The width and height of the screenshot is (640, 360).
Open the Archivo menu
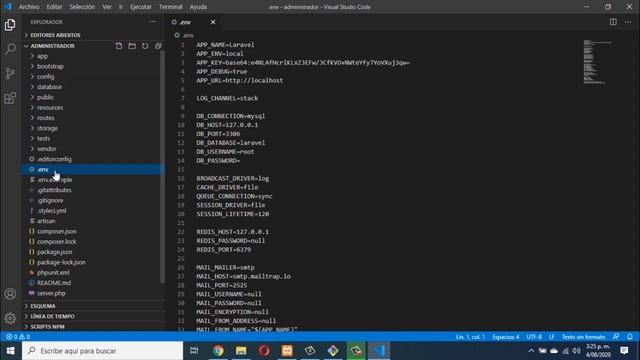29,7
